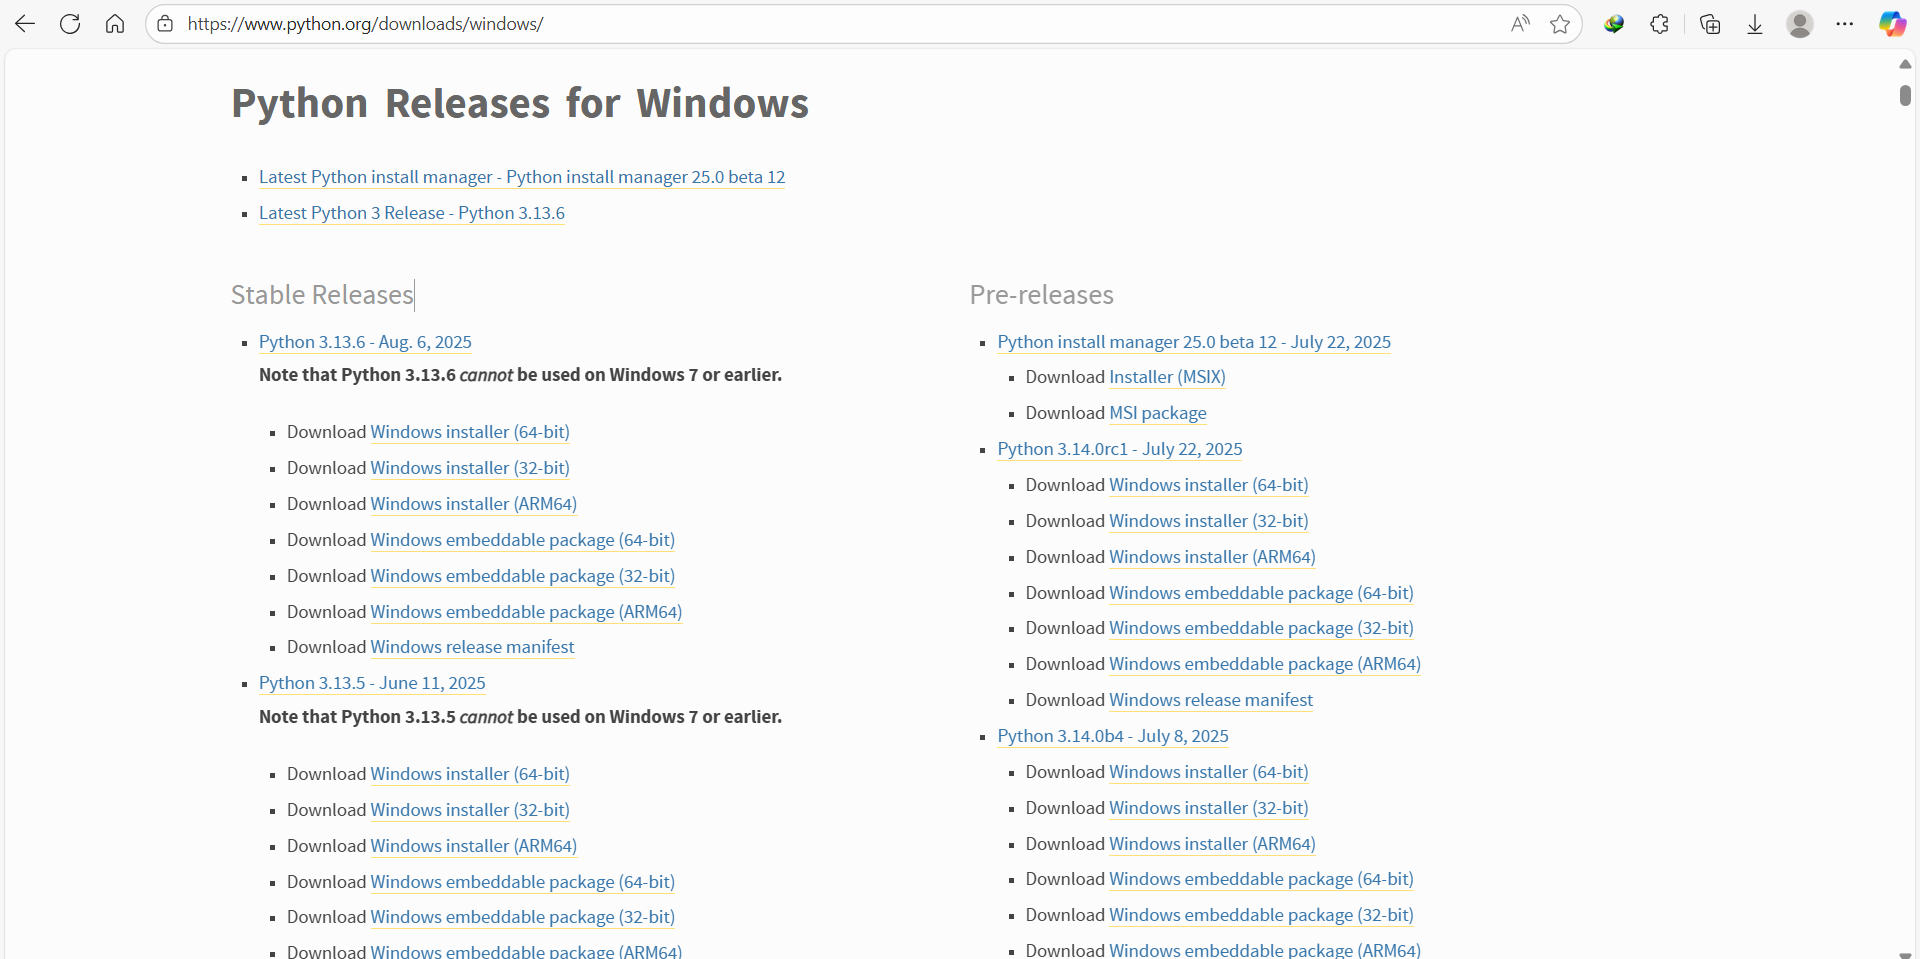Launch Copilot from the toolbar icon
1920x959 pixels.
click(x=1892, y=24)
